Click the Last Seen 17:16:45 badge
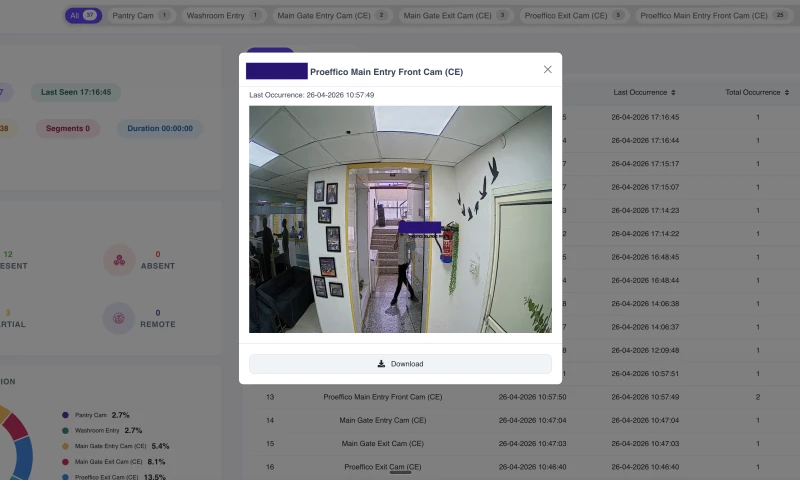The height and width of the screenshot is (480, 800). click(x=76, y=92)
